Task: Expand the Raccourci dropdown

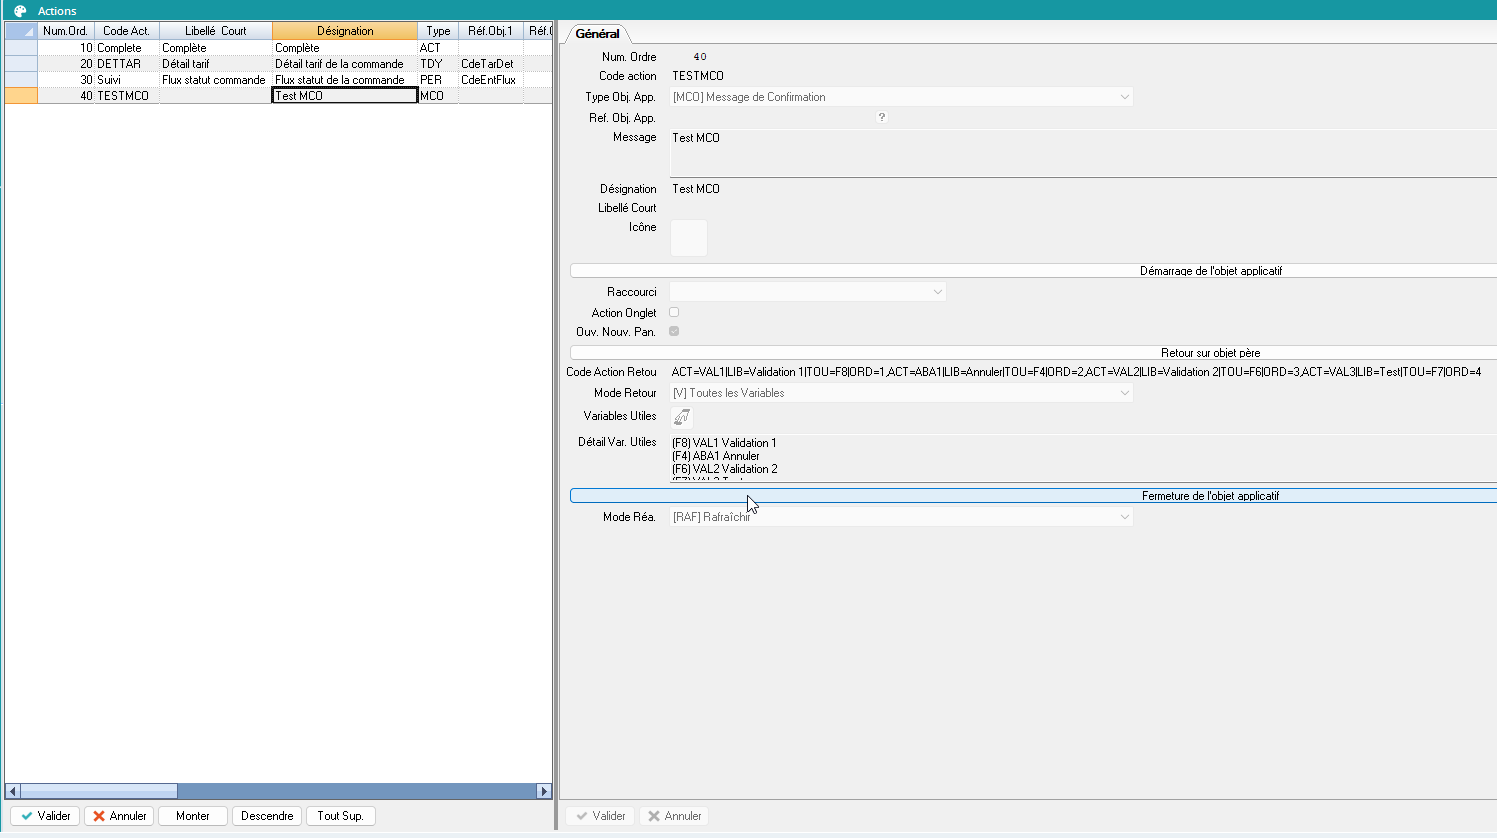Action: pyautogui.click(x=937, y=292)
